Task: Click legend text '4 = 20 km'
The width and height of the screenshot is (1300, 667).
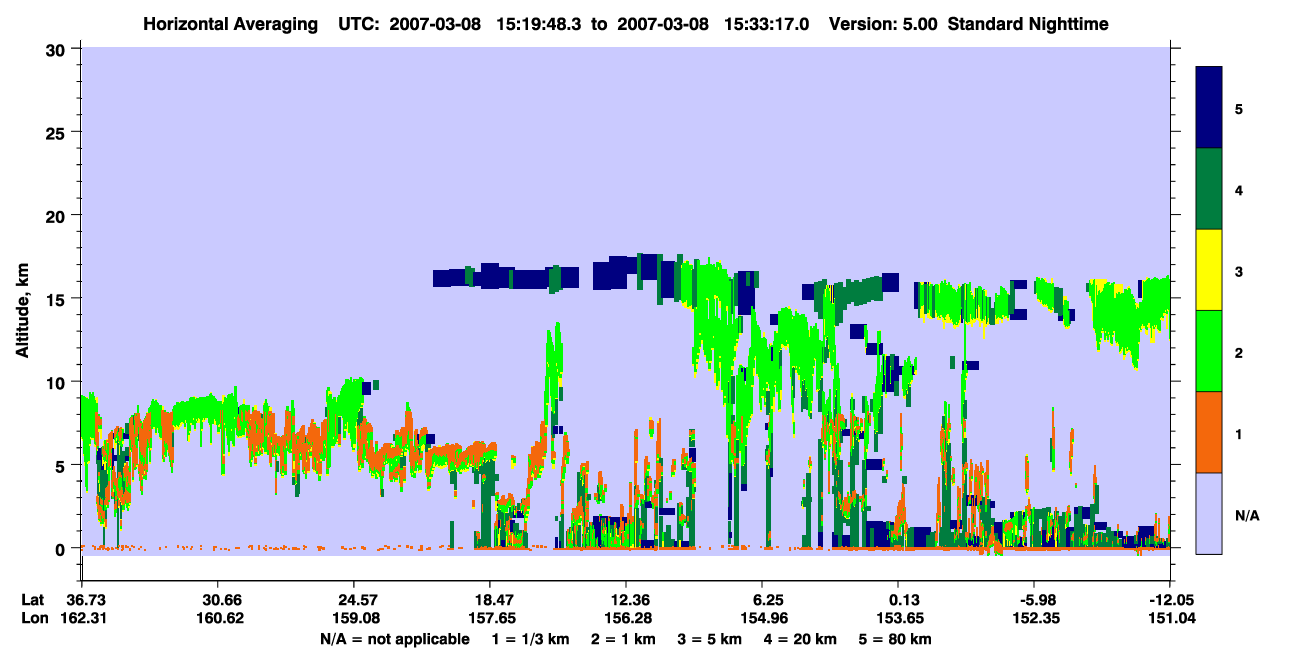Action: coord(801,639)
